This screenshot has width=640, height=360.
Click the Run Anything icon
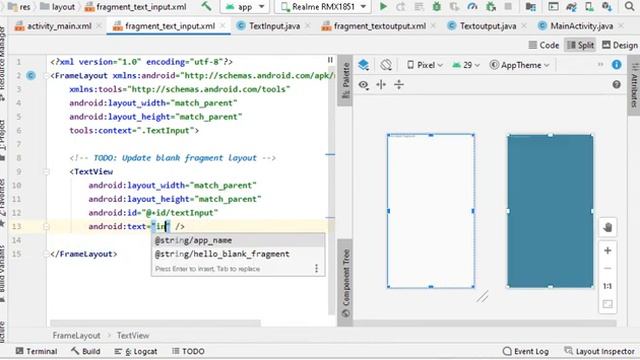(x=553, y=7)
